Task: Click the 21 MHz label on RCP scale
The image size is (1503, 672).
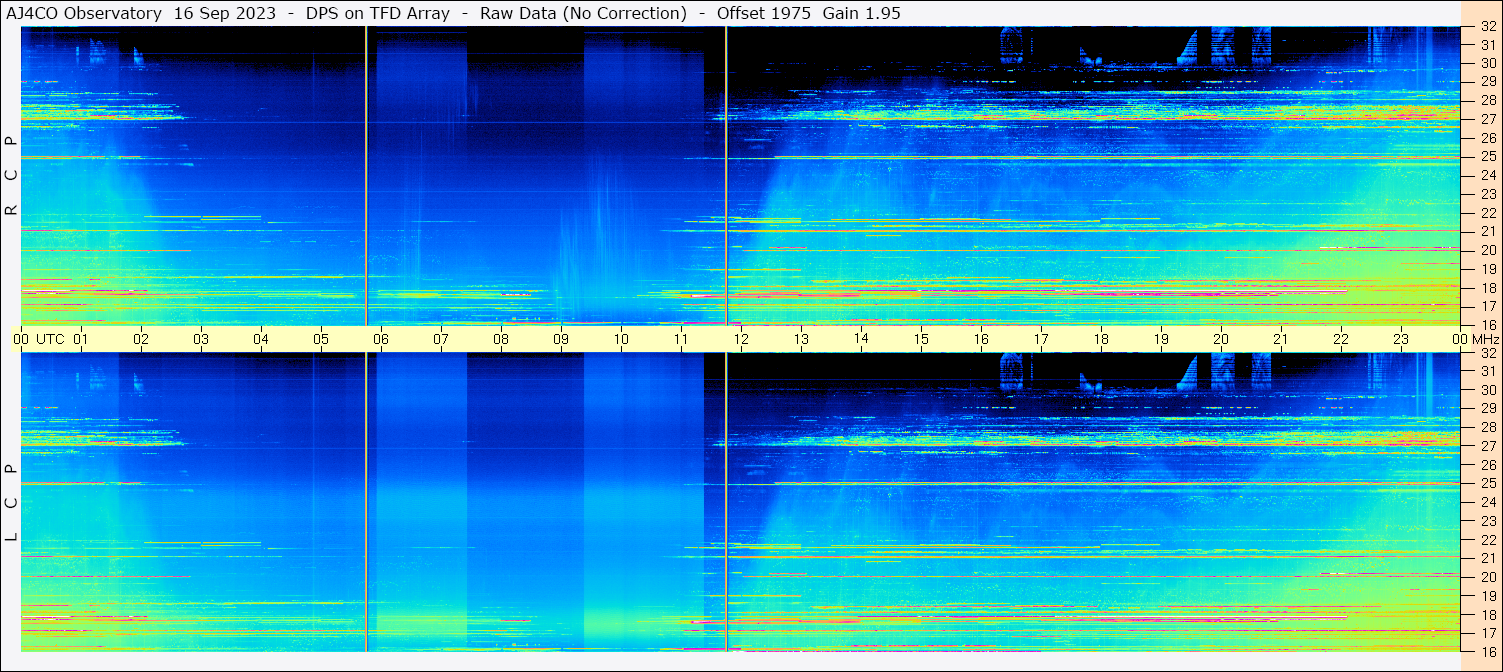Action: (1487, 232)
